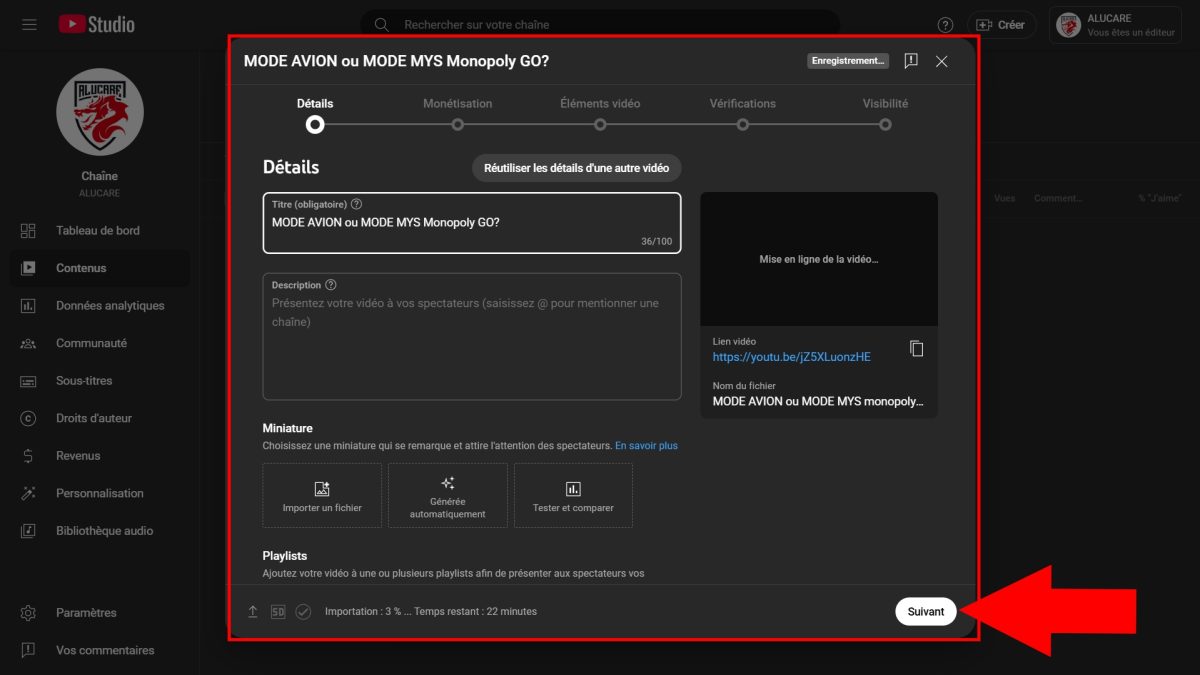This screenshot has height=675, width=1200.
Task: Open Paramètres in sidebar
Action: pos(86,612)
